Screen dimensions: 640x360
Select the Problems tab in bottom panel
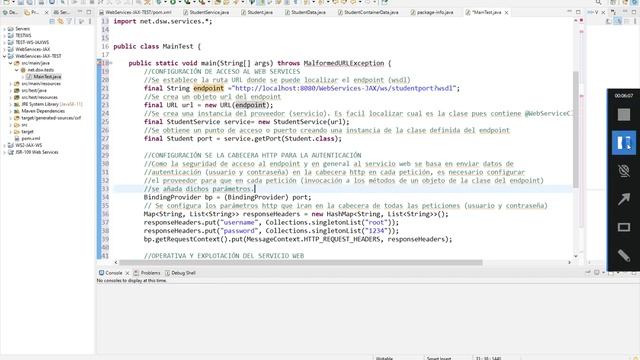click(x=147, y=273)
